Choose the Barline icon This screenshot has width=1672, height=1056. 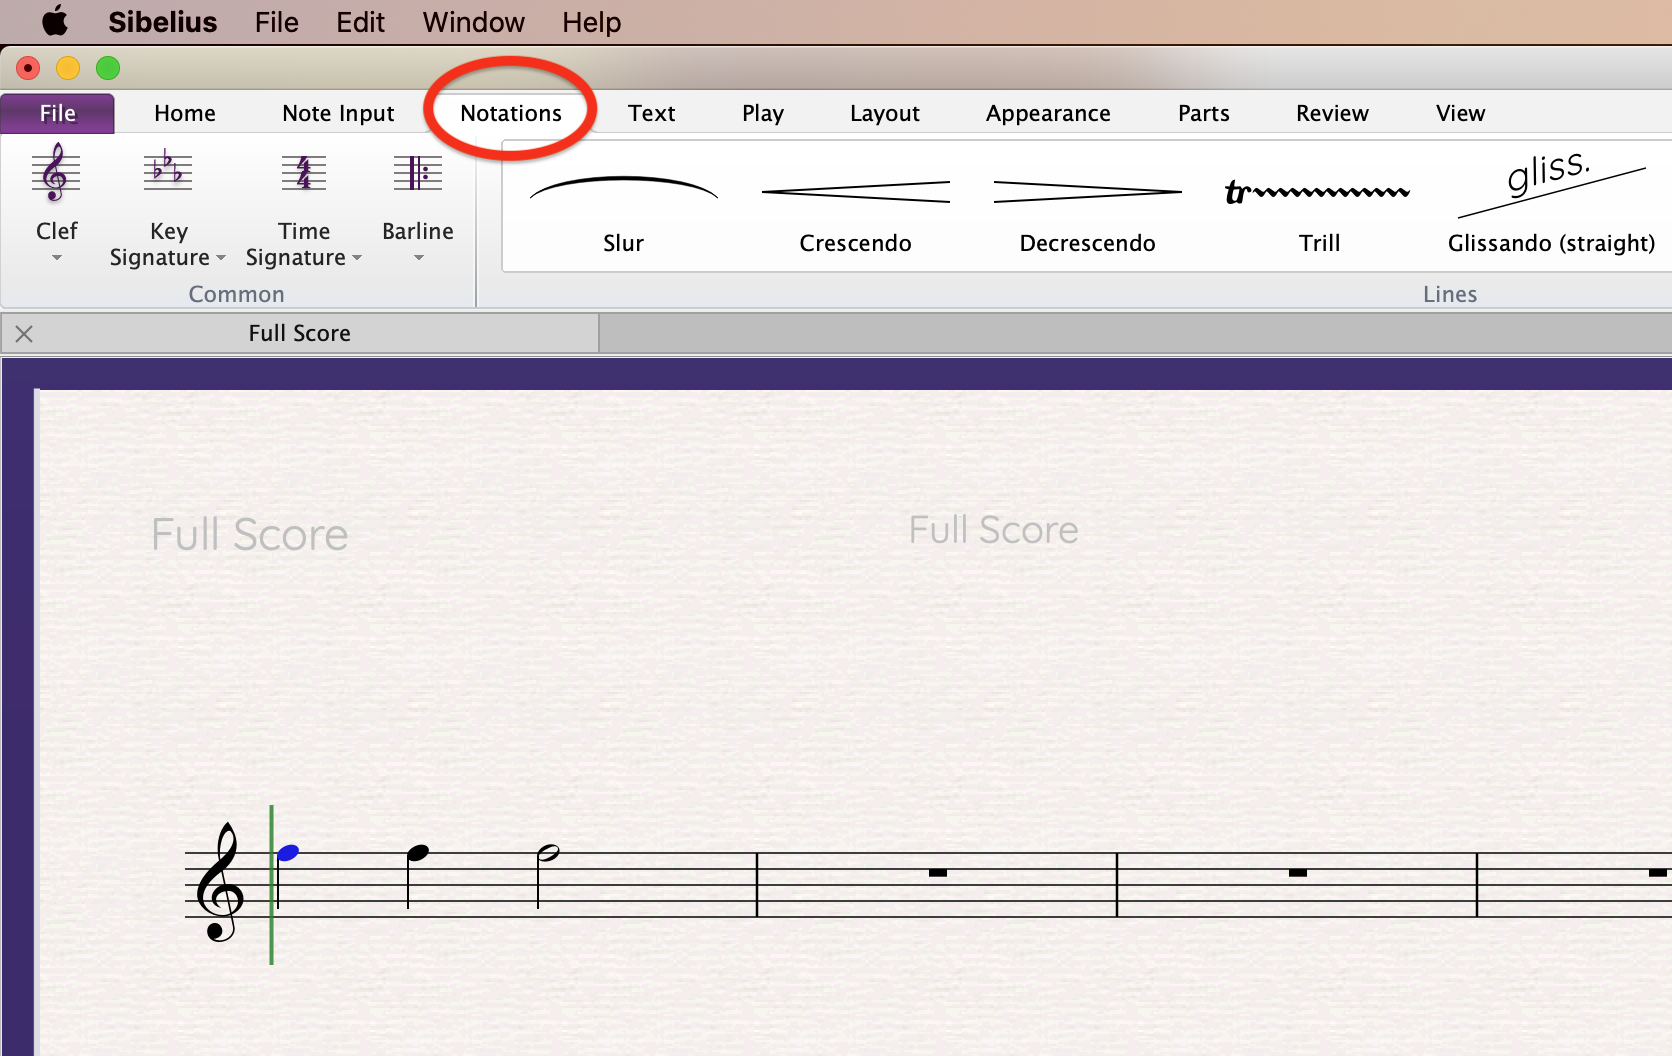[x=418, y=173]
